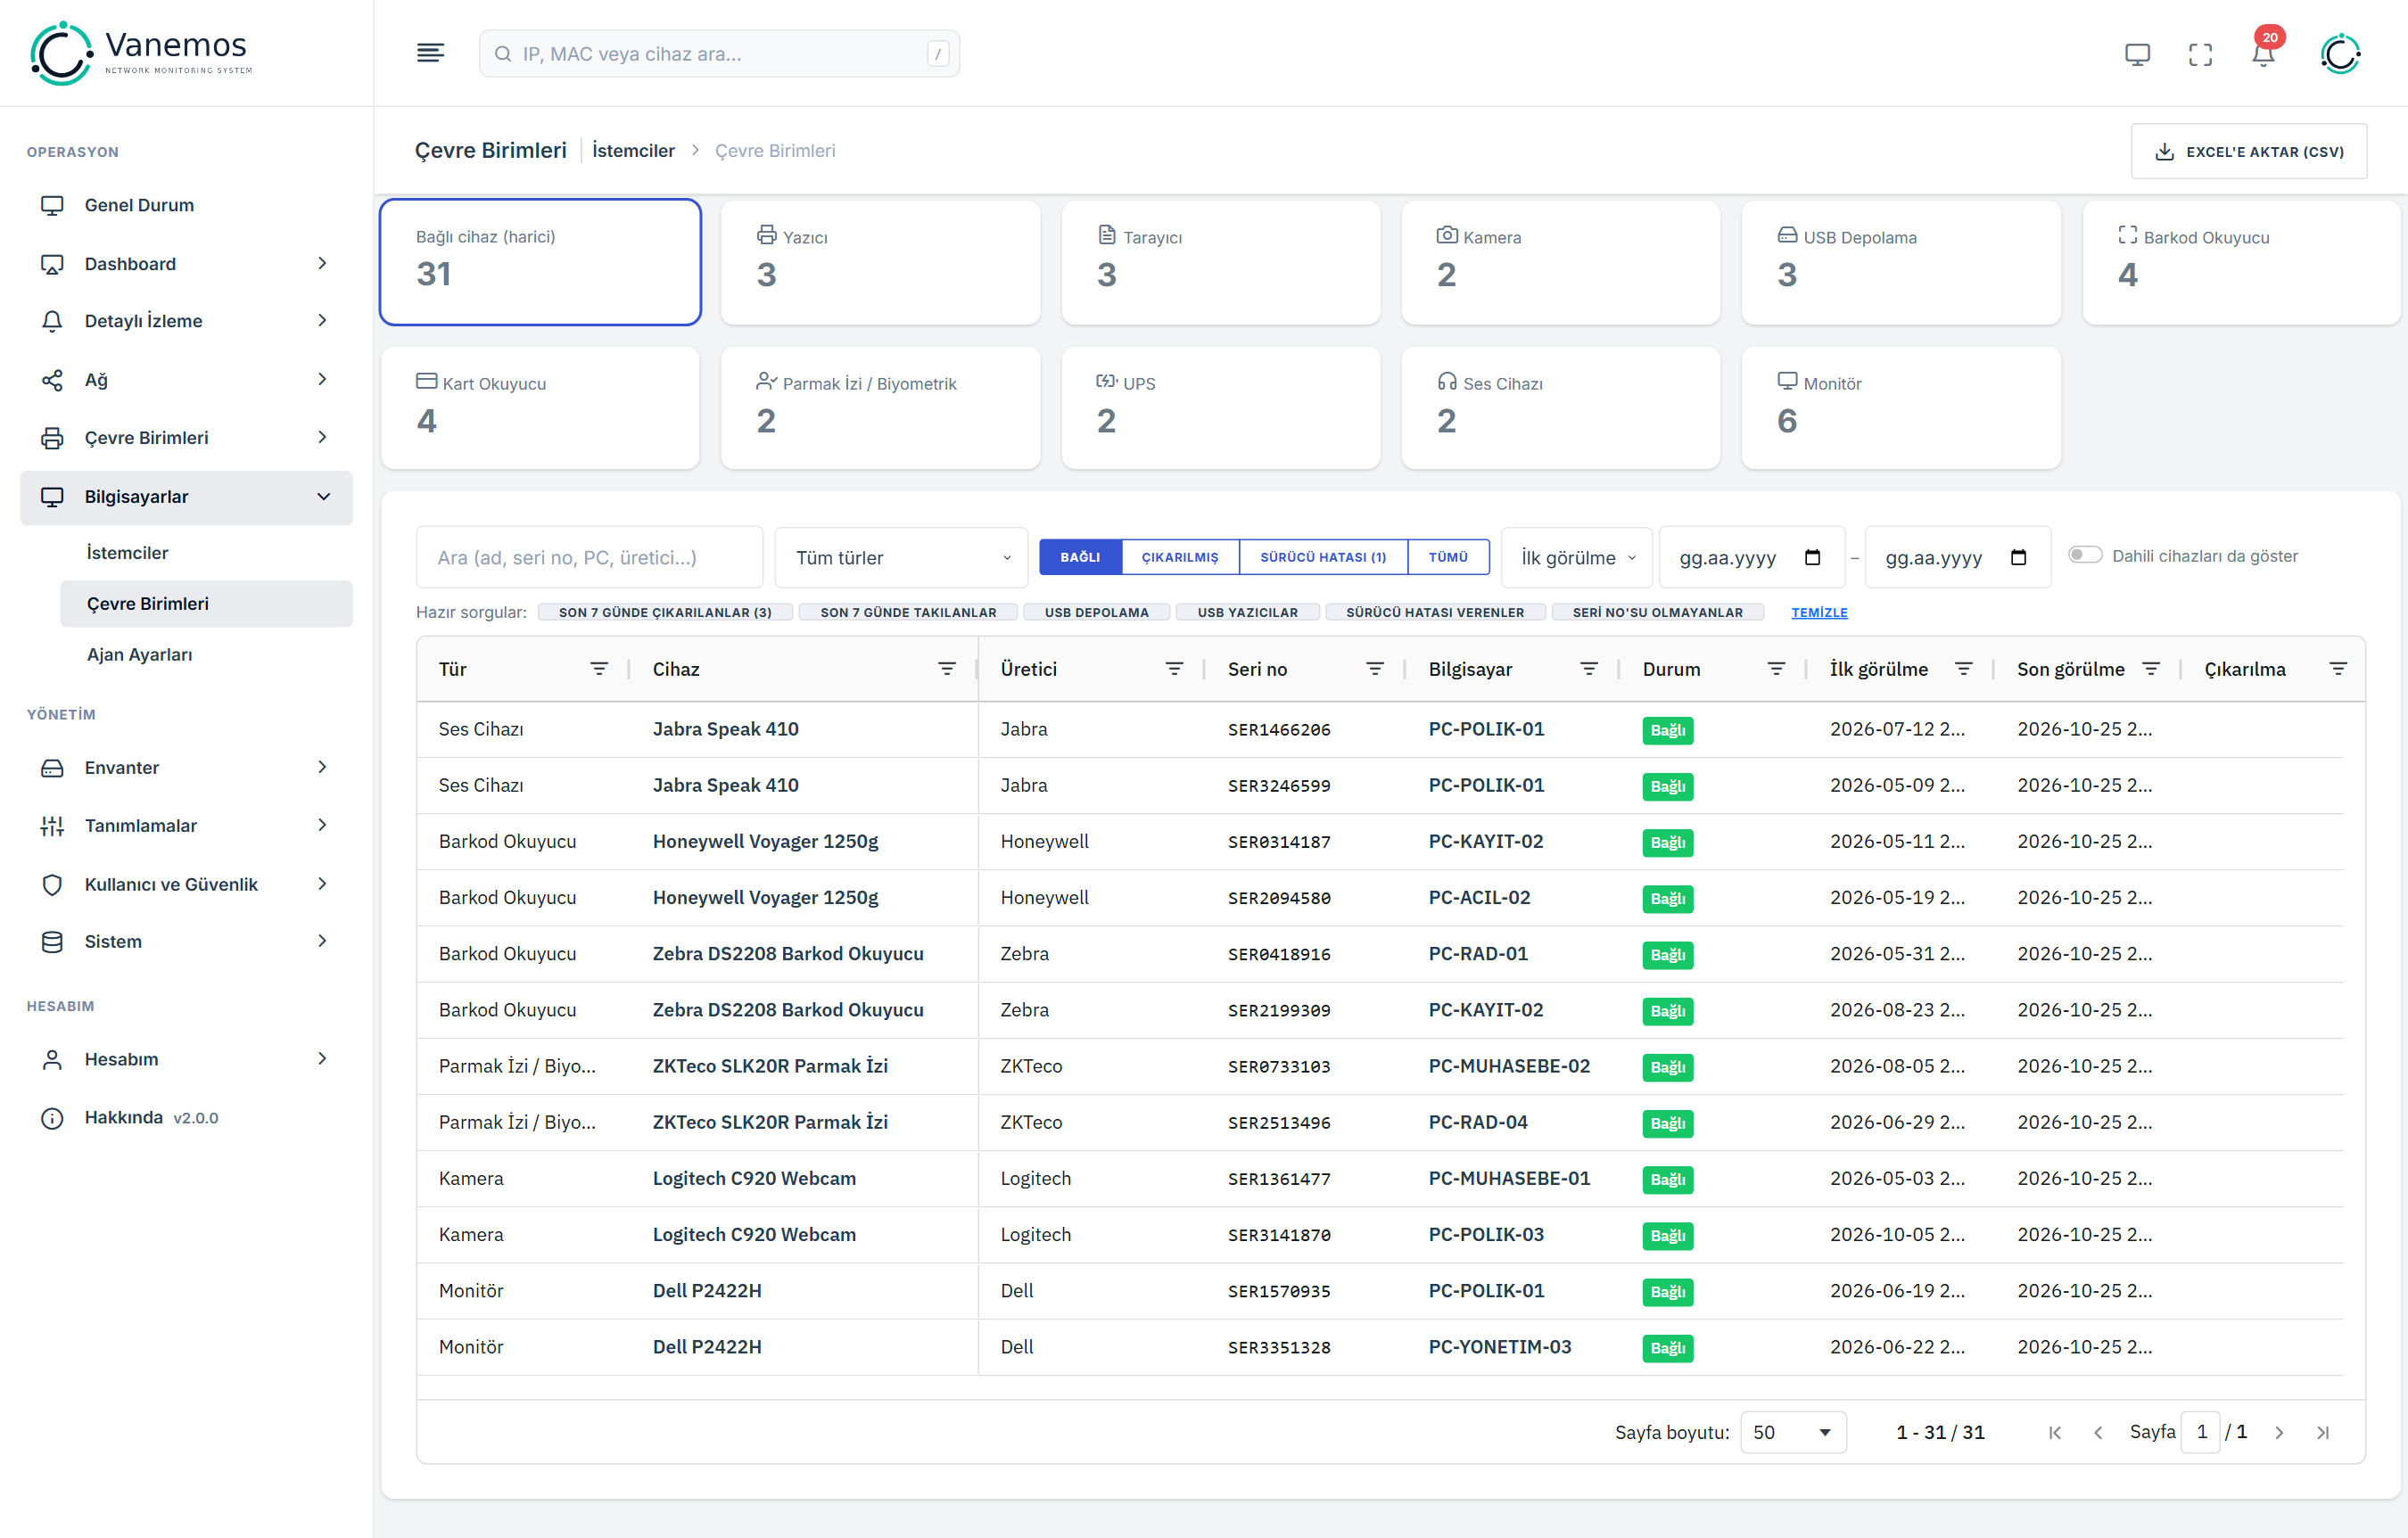The height and width of the screenshot is (1538, 2408).
Task: Open the Tüm türler dropdown
Action: pos(901,558)
